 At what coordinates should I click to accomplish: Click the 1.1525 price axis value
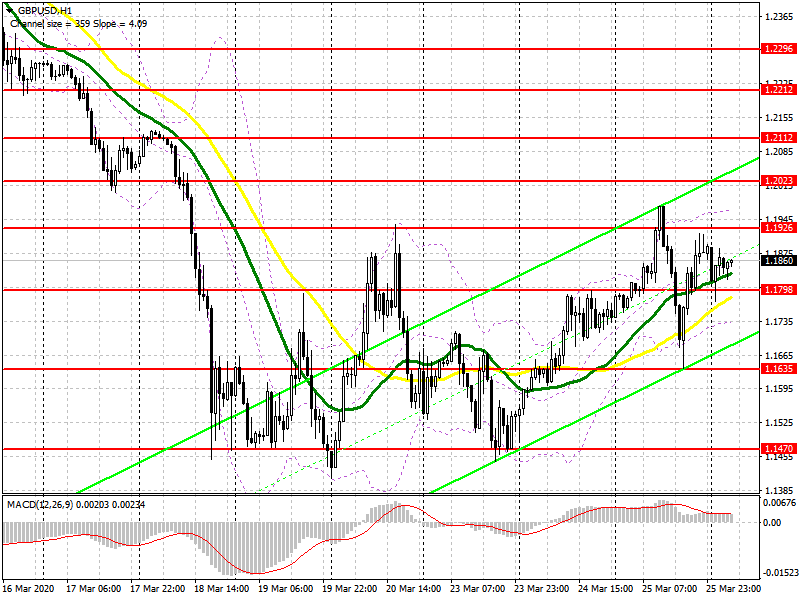779,422
